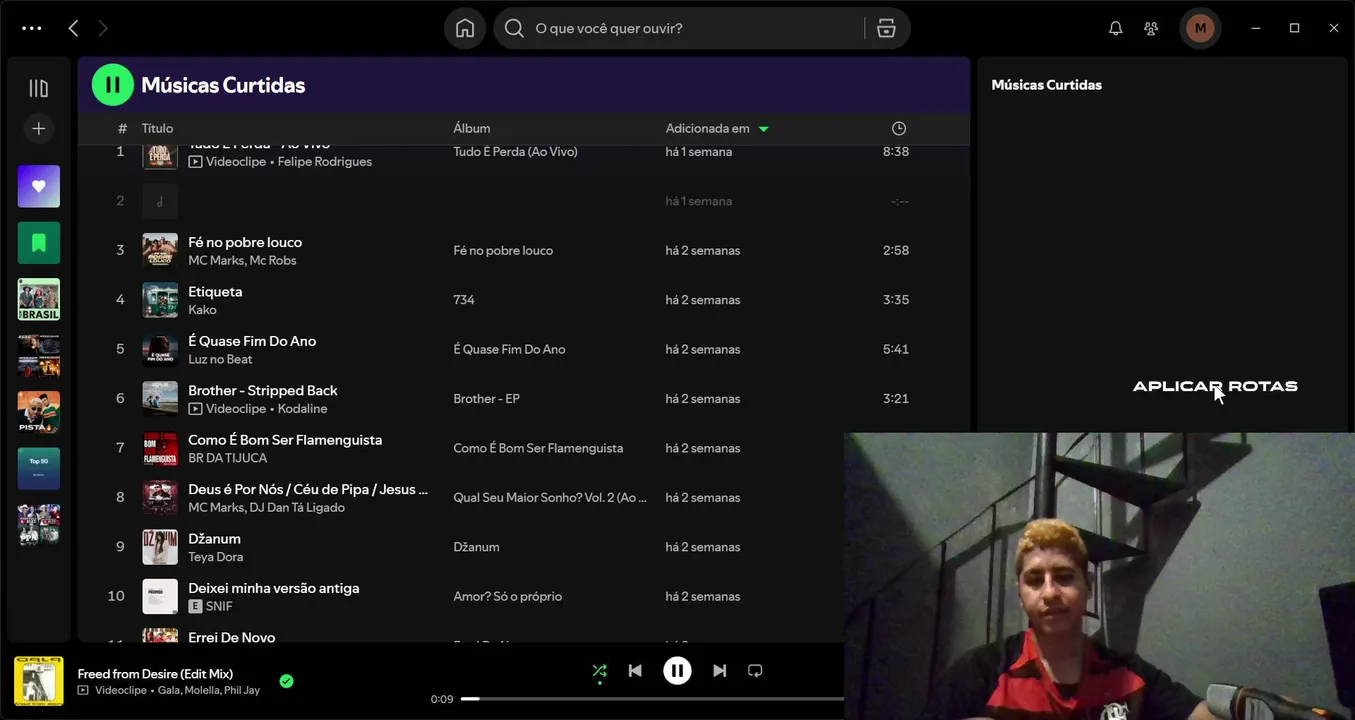1355x720 pixels.
Task: Select the track Brother - Stripped Back
Action: [x=263, y=390]
